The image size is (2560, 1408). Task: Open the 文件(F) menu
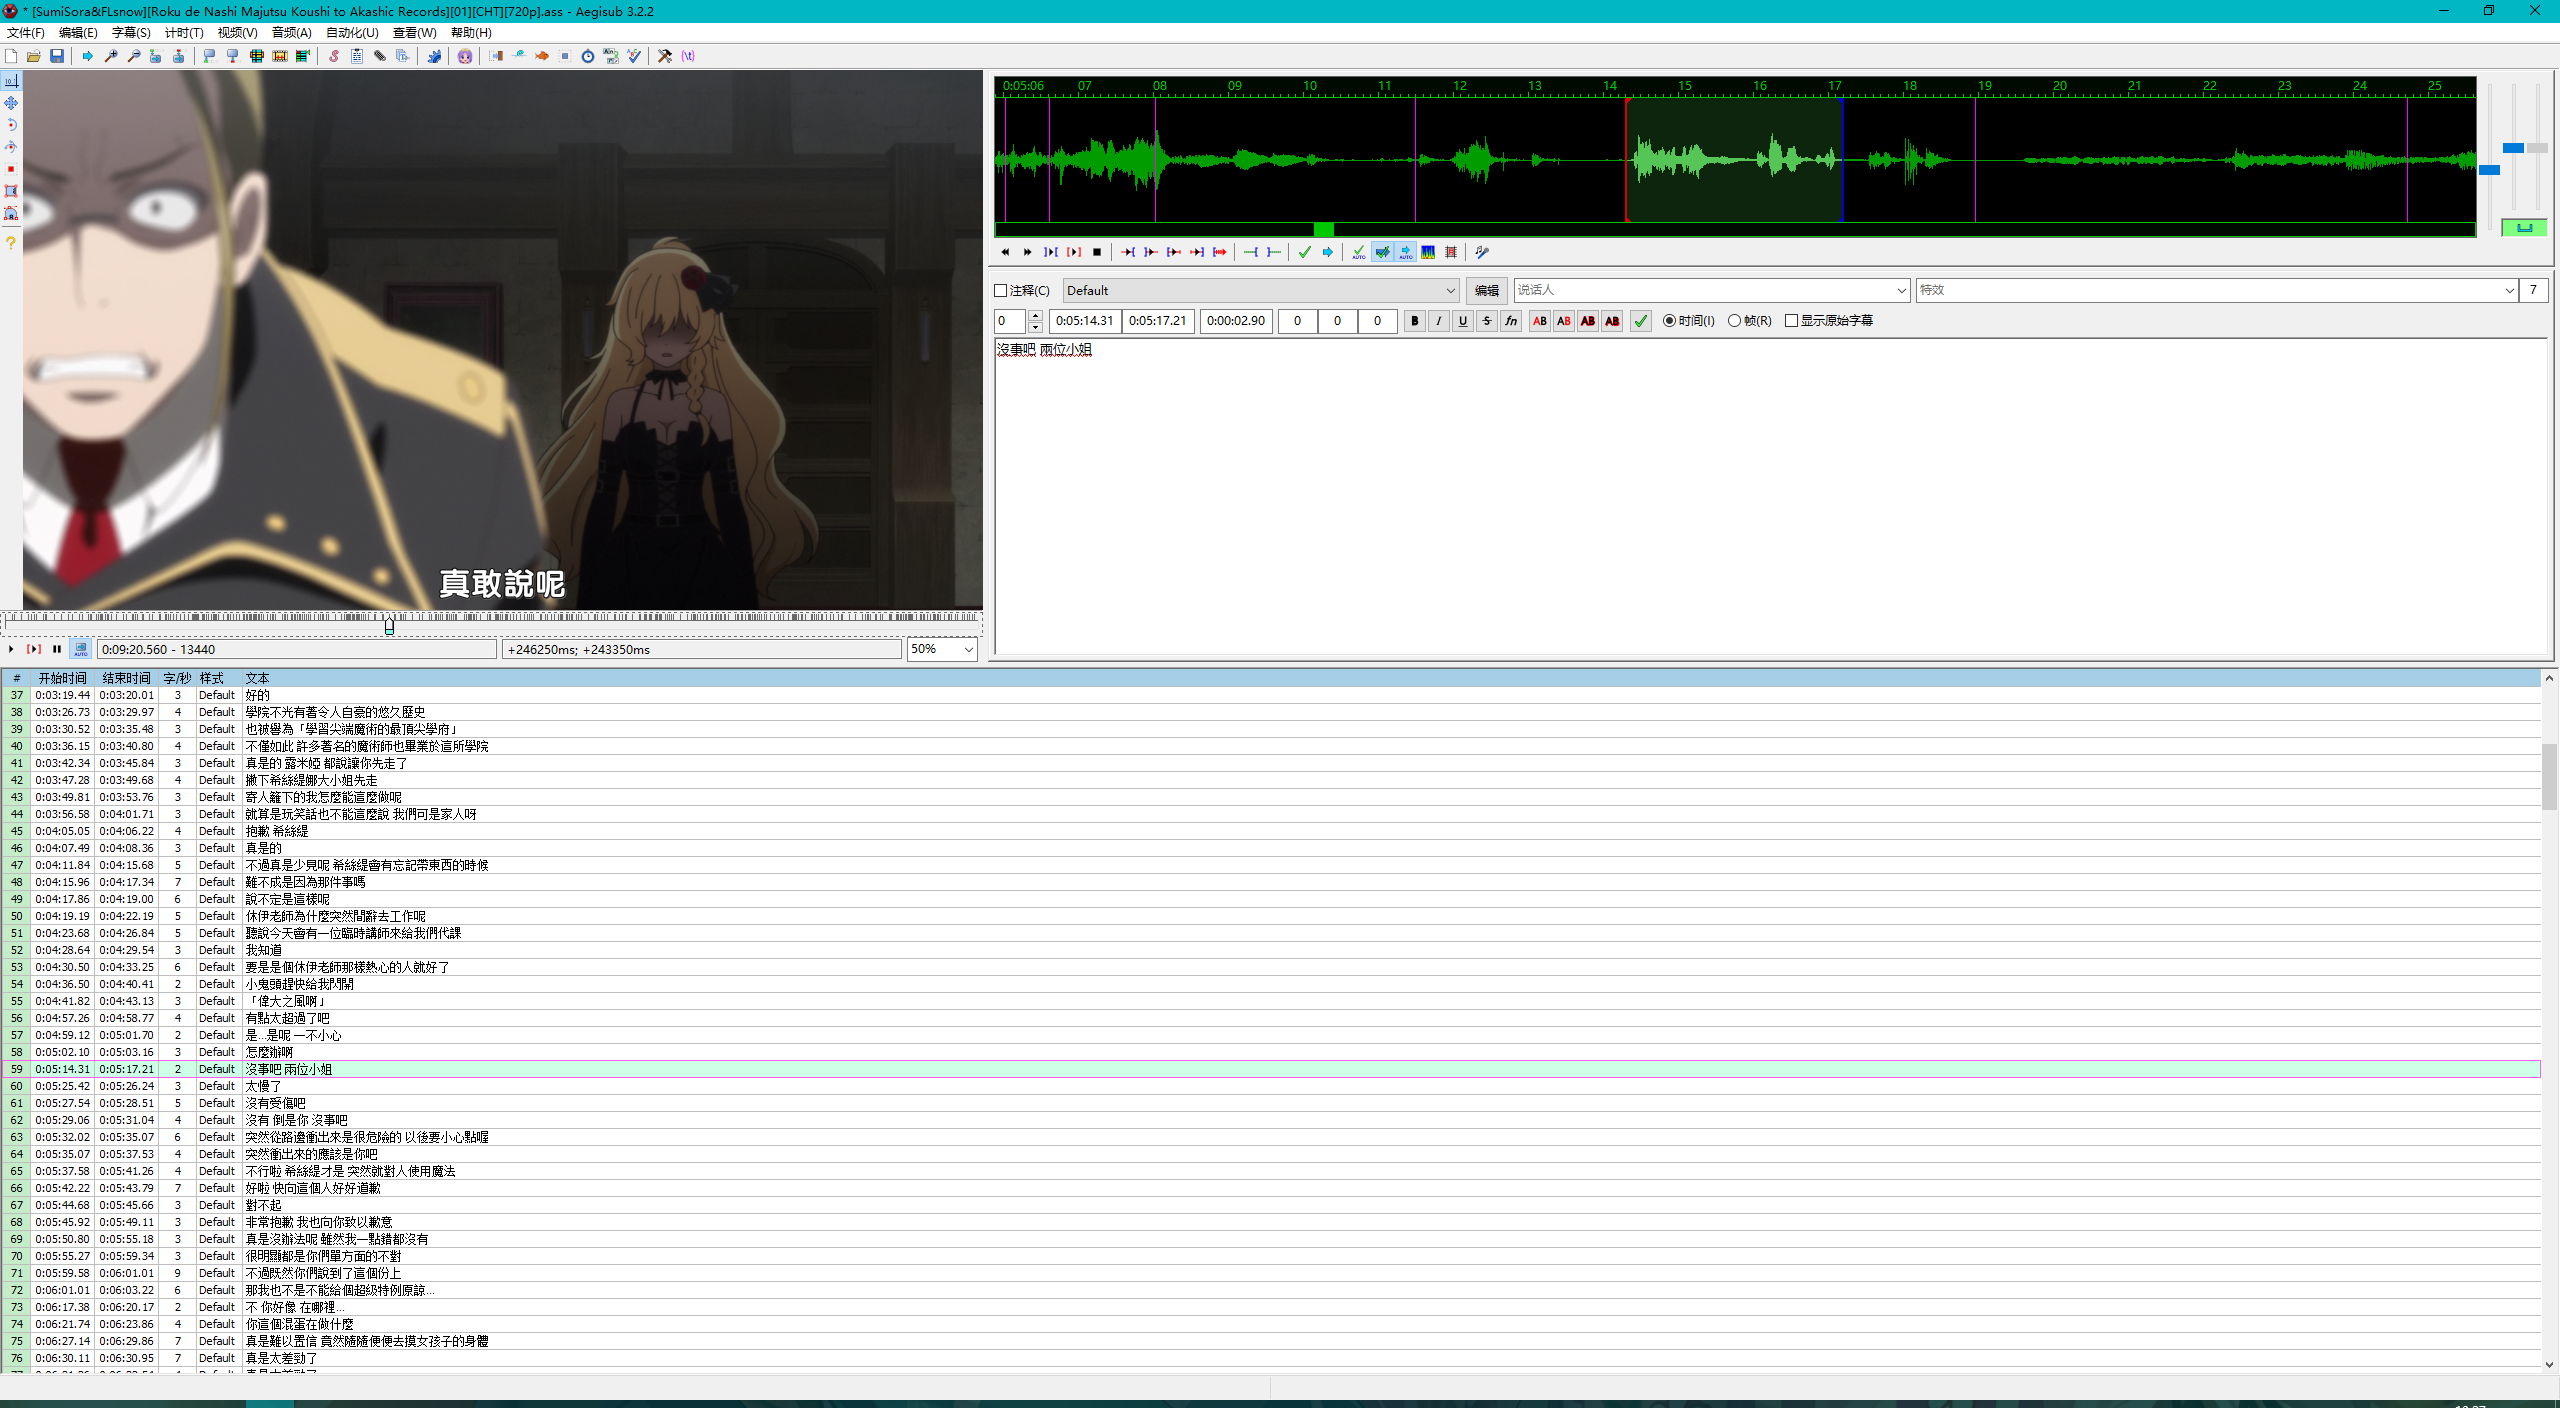coord(26,33)
